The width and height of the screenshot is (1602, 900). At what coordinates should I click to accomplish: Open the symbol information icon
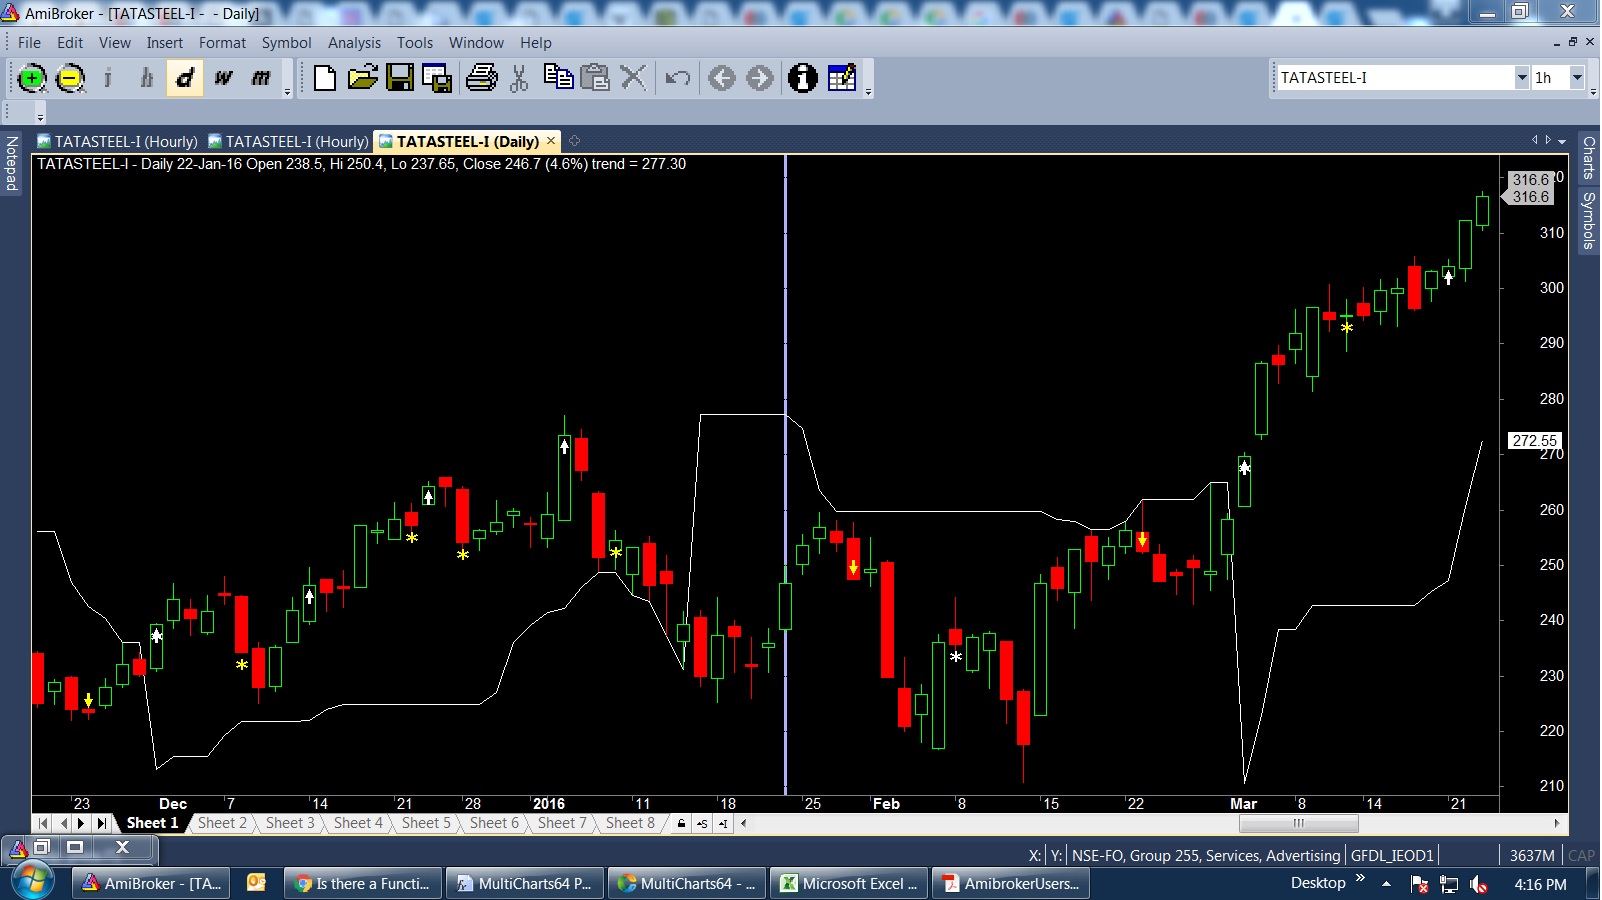(802, 78)
